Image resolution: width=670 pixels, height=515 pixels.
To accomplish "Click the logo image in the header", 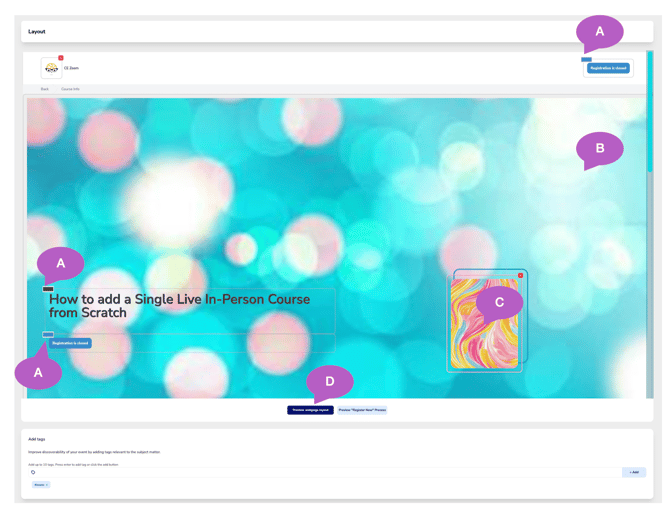I will pyautogui.click(x=50, y=68).
